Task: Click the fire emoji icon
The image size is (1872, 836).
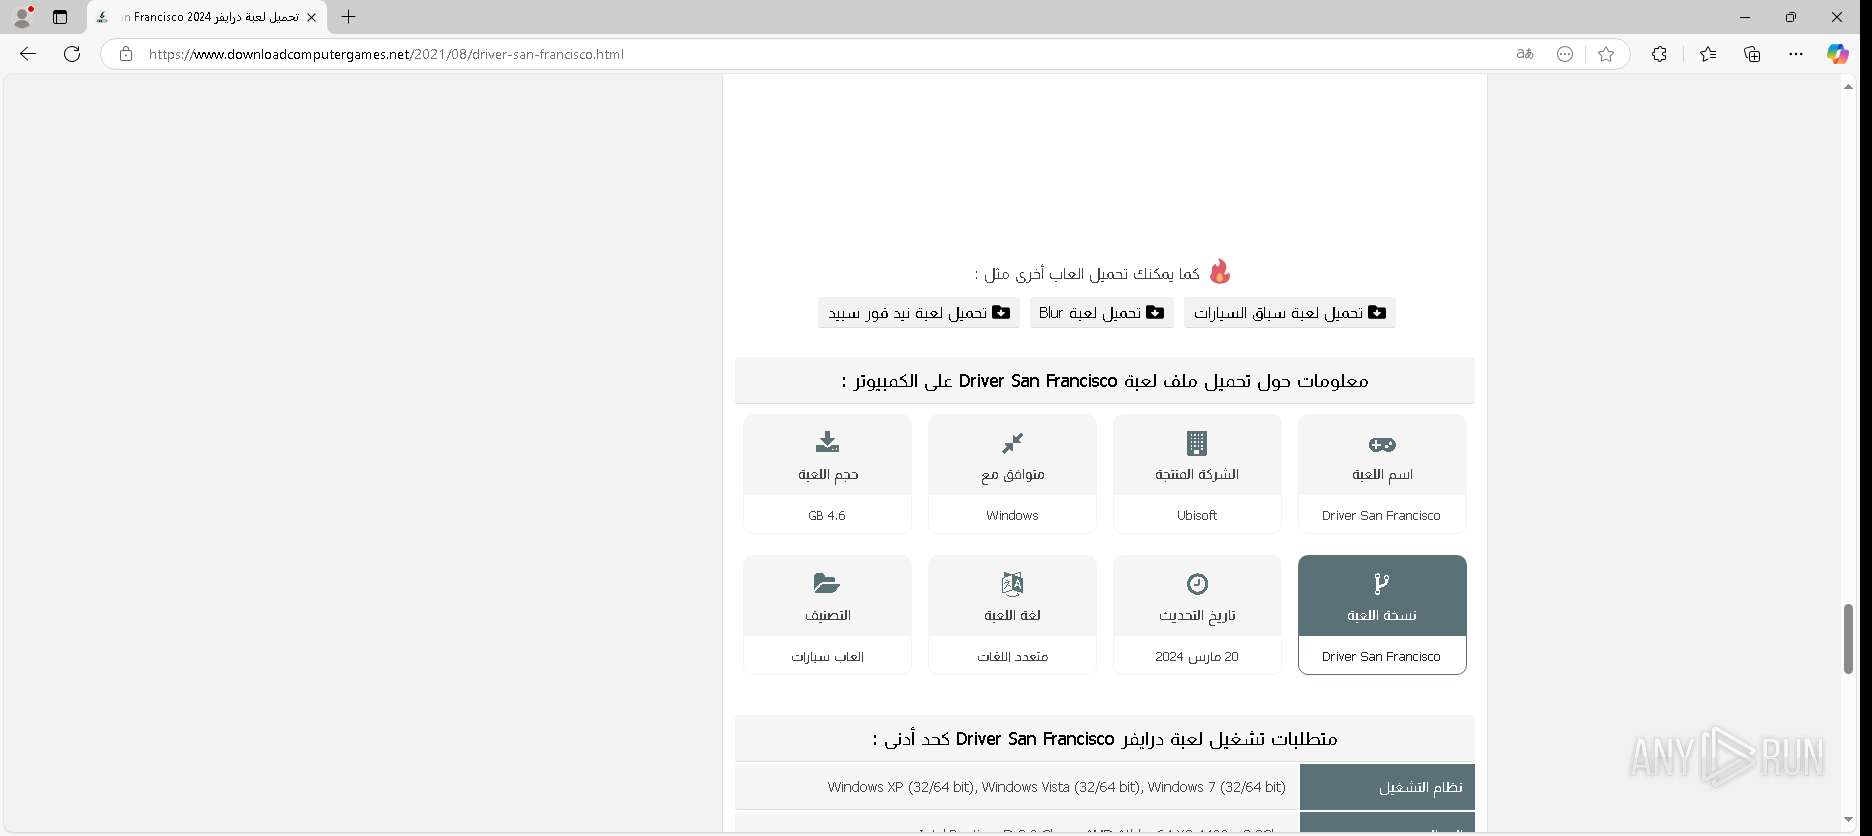Action: point(1220,272)
